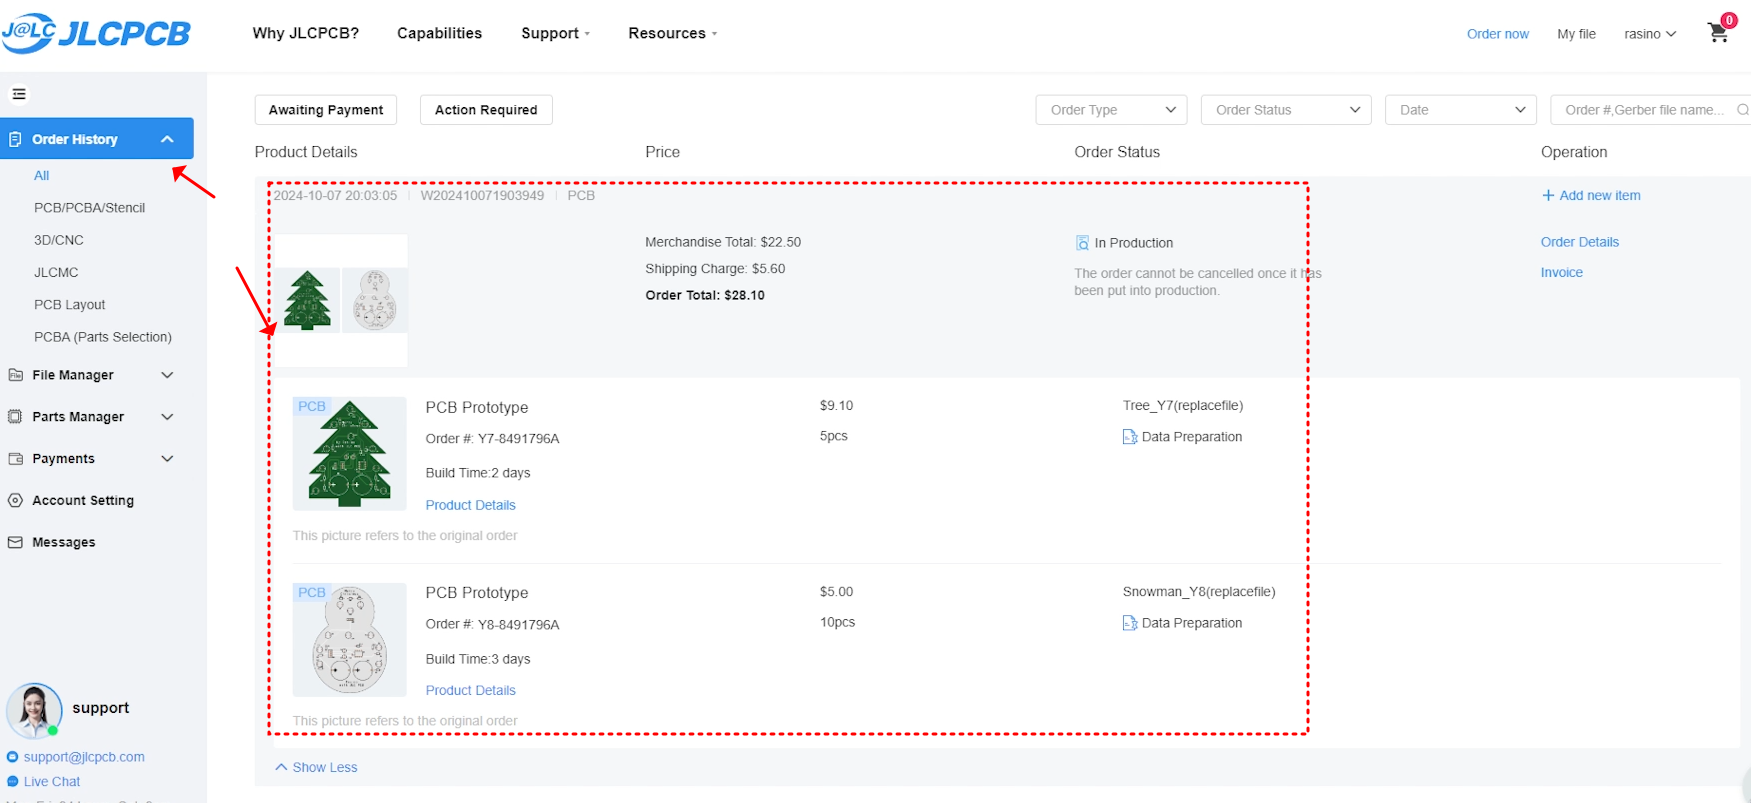Click the Parts Manager chip icon

[15, 417]
